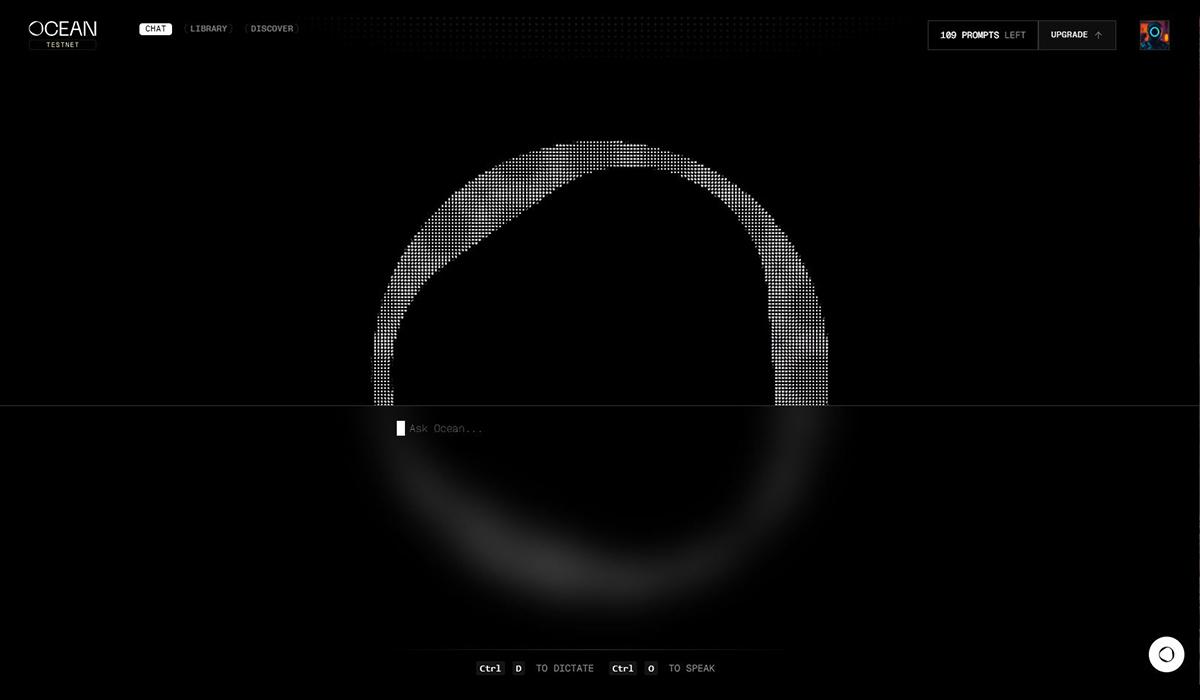Open the profile avatar menu
Image resolution: width=1200 pixels, height=700 pixels.
click(1154, 35)
